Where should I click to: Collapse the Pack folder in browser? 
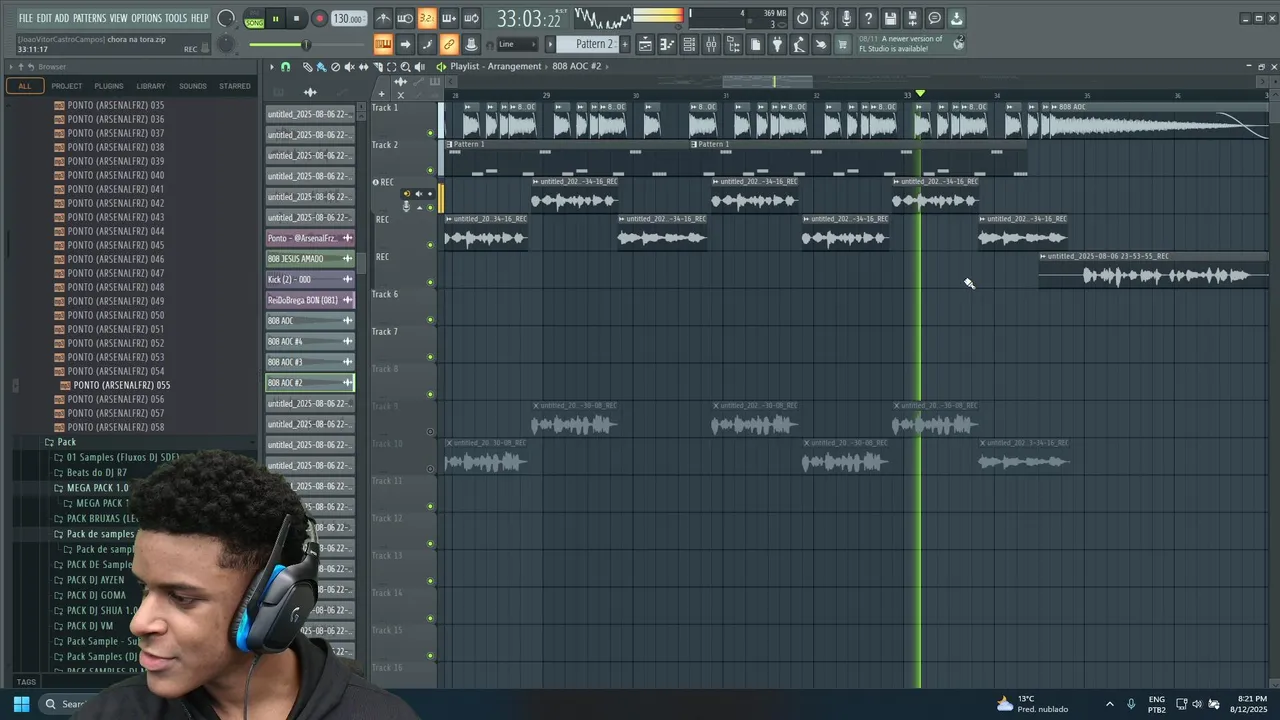tap(49, 442)
